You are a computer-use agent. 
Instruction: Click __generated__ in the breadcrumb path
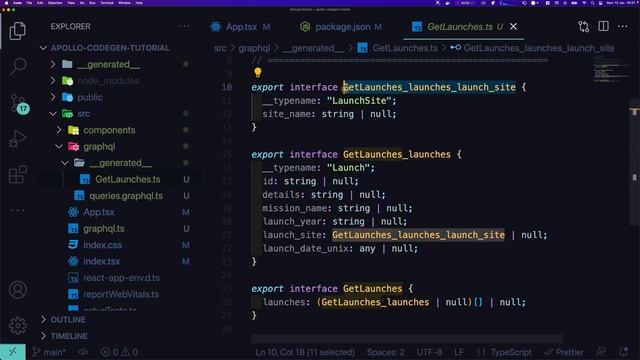313,48
